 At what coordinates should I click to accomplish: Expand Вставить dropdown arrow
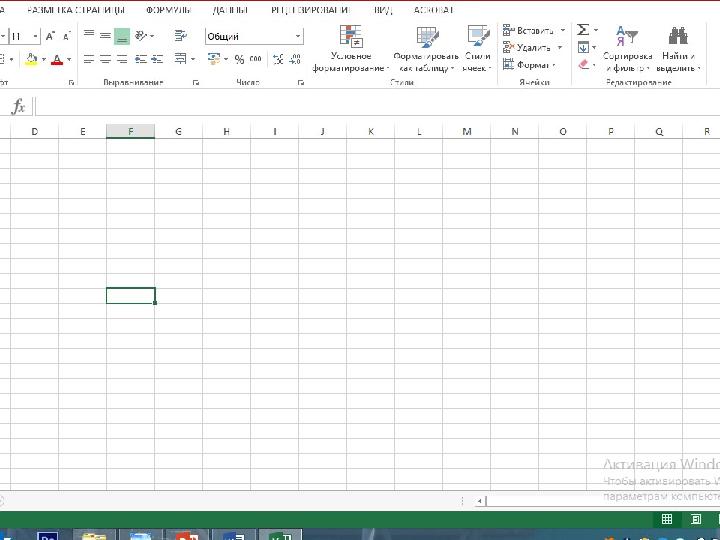coord(562,31)
